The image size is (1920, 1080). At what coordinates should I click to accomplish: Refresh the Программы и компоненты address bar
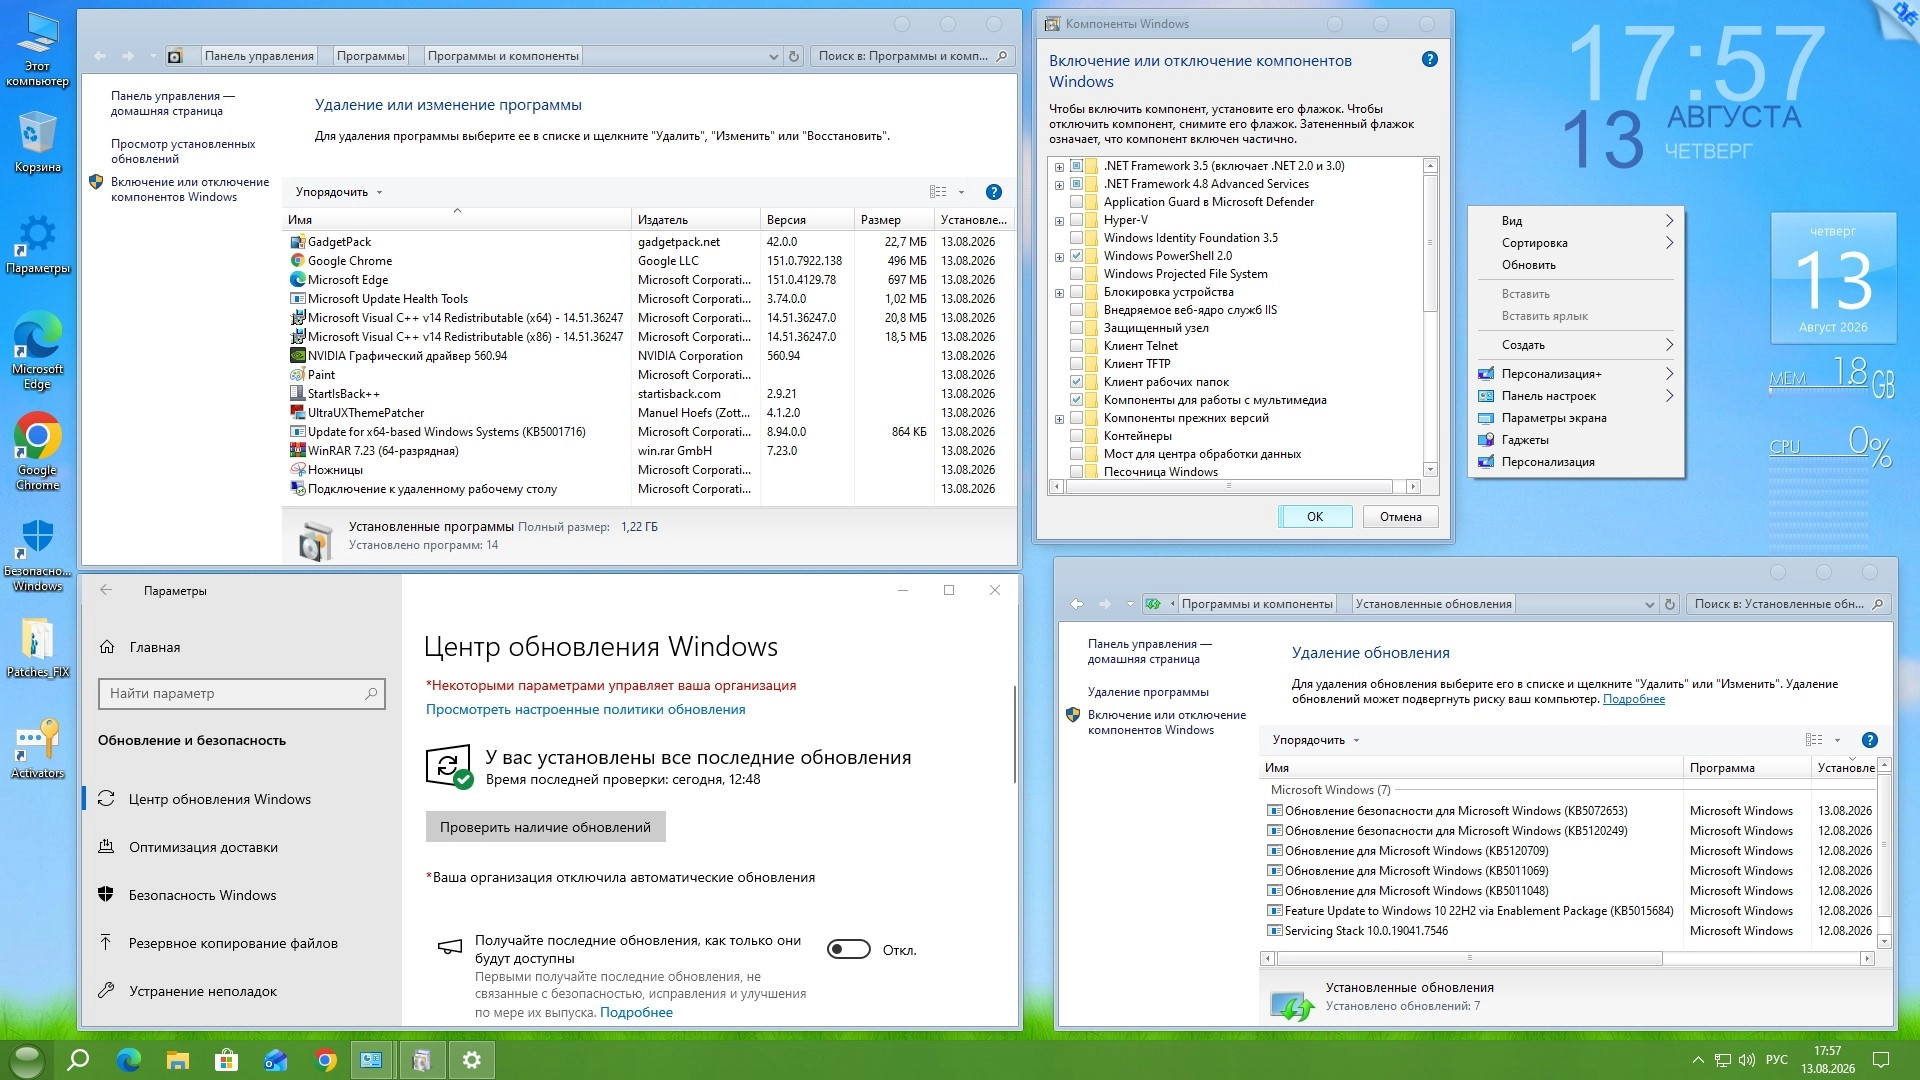tap(794, 56)
